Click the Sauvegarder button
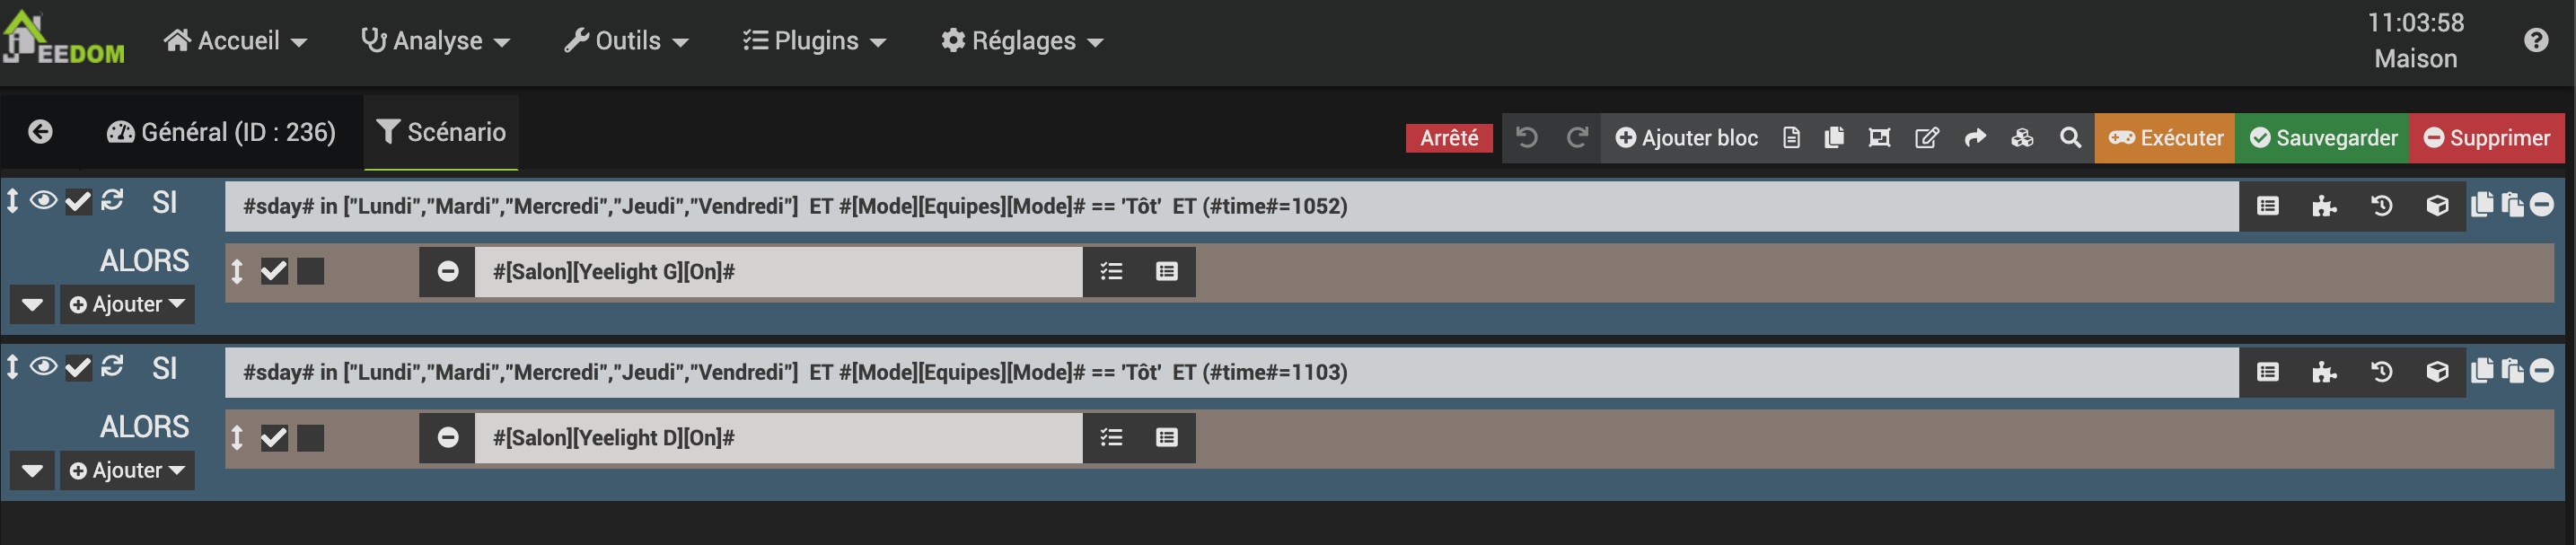2576x545 pixels. point(2322,137)
